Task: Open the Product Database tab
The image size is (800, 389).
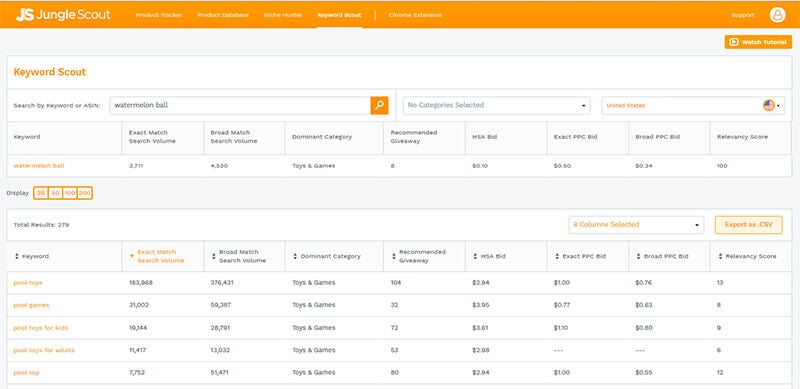Action: pyautogui.click(x=223, y=15)
